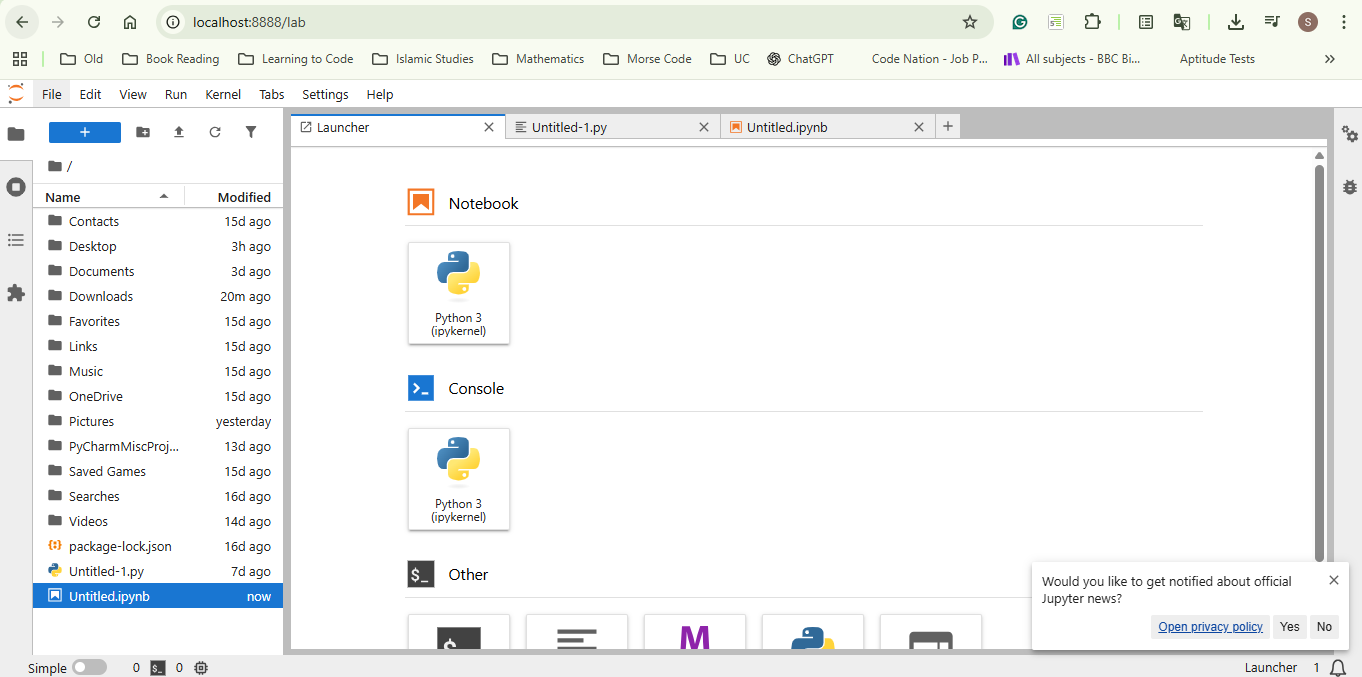
Task: Refresh the file browser listing
Action: tap(215, 132)
